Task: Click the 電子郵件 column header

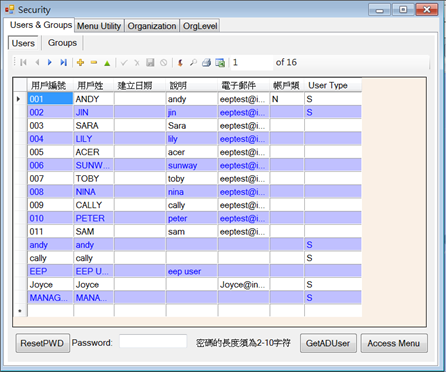Action: tap(244, 85)
